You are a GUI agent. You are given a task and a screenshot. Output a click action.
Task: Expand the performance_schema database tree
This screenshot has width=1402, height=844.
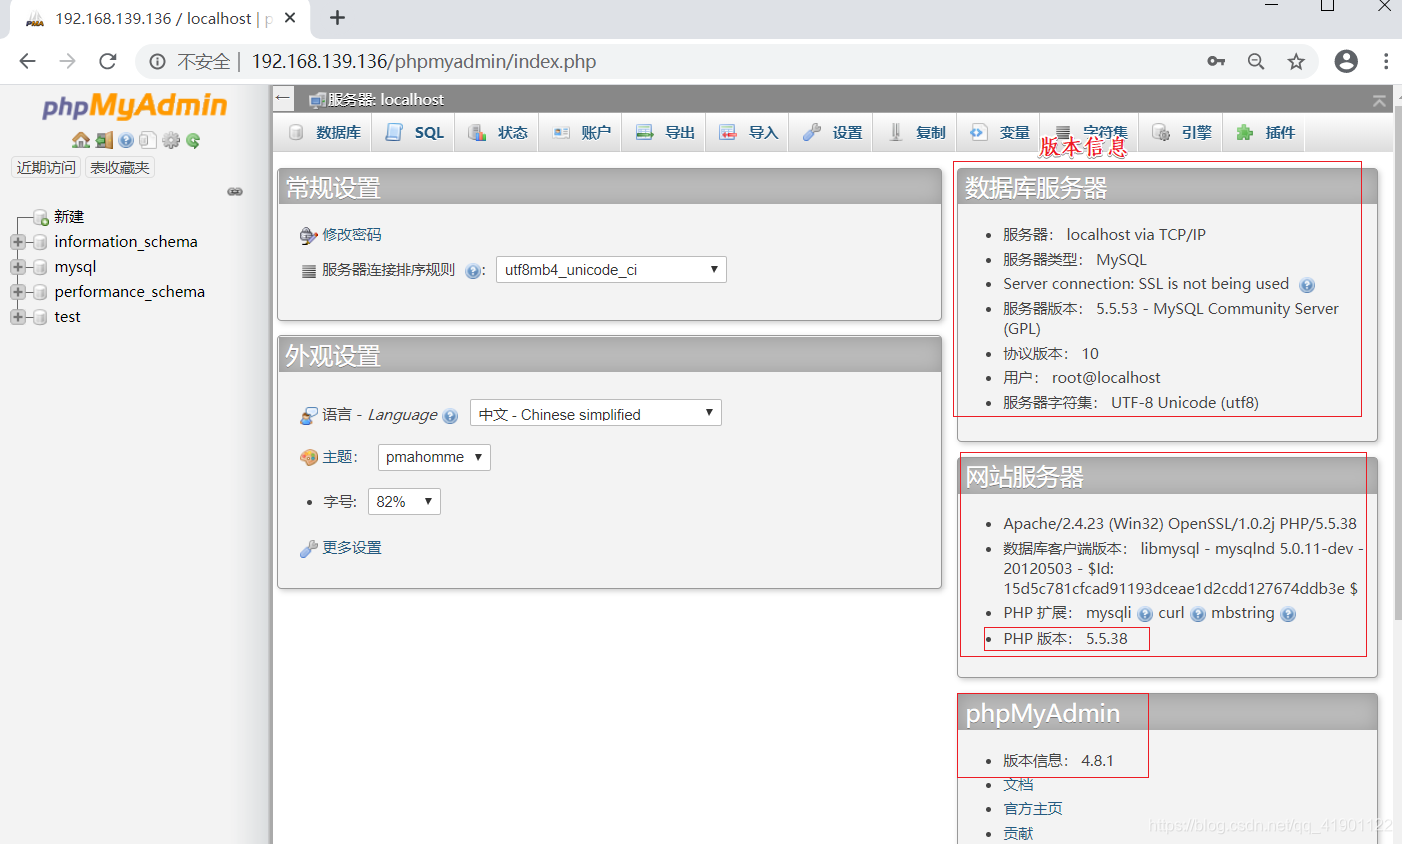17,292
